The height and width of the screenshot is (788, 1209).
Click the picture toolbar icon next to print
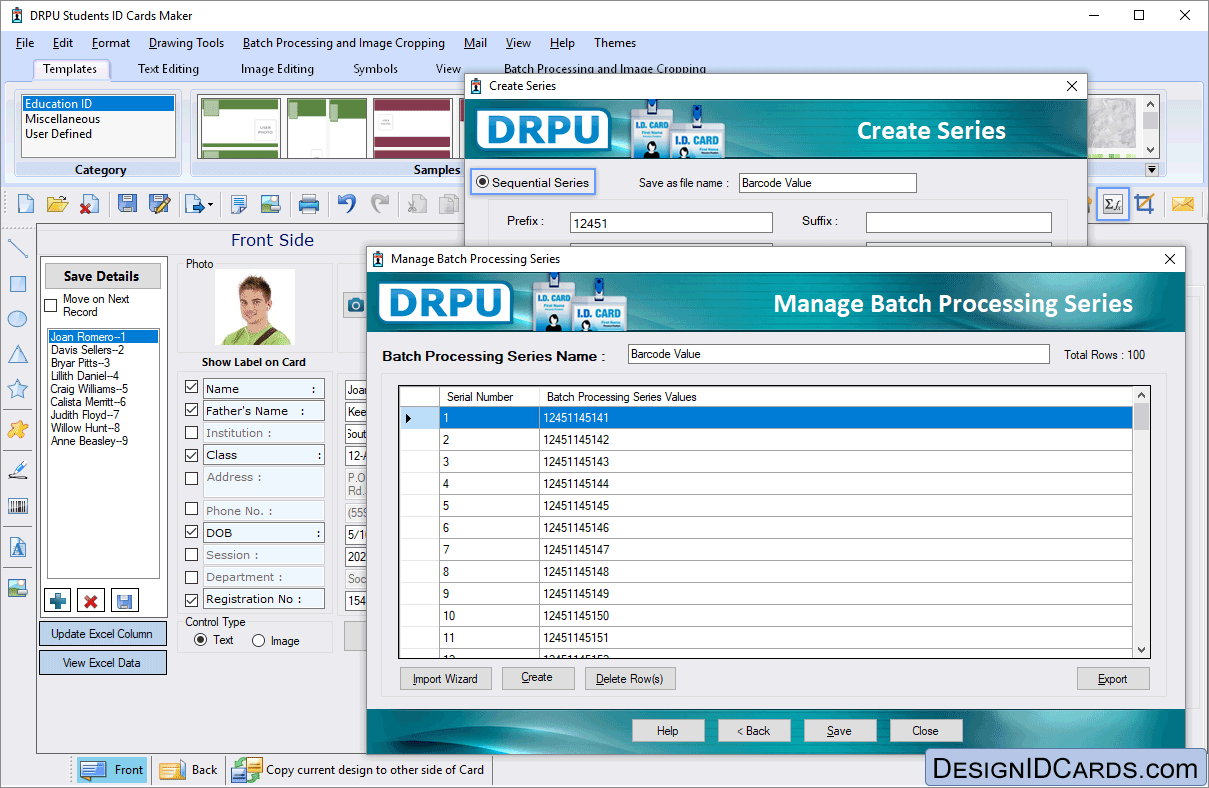point(270,204)
